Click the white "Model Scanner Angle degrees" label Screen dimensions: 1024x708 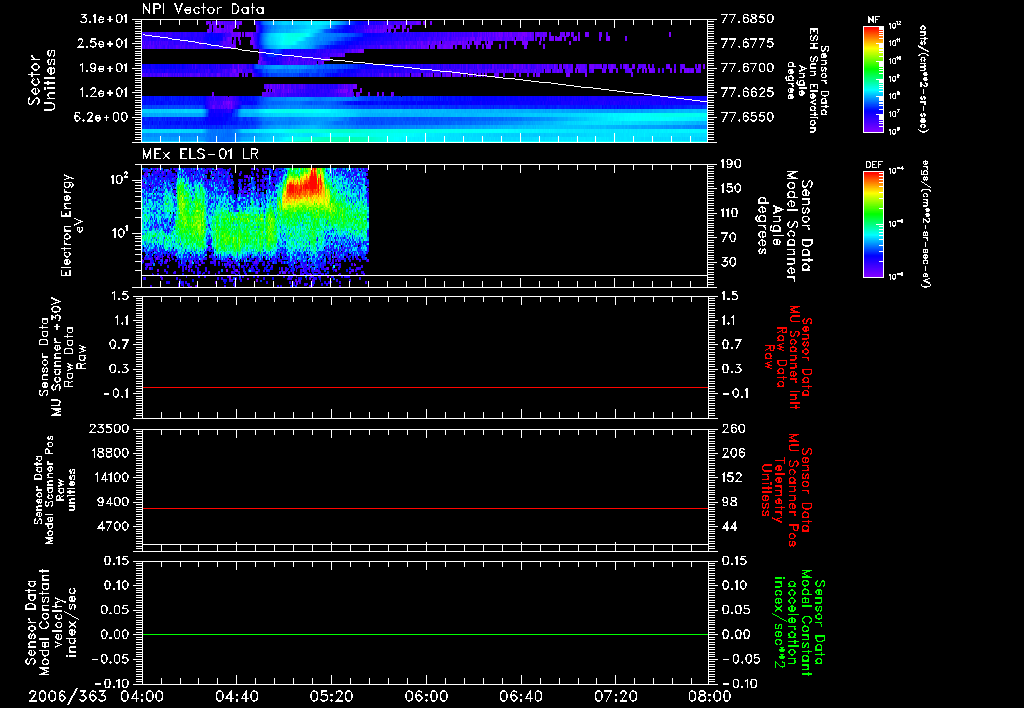(x=784, y=226)
